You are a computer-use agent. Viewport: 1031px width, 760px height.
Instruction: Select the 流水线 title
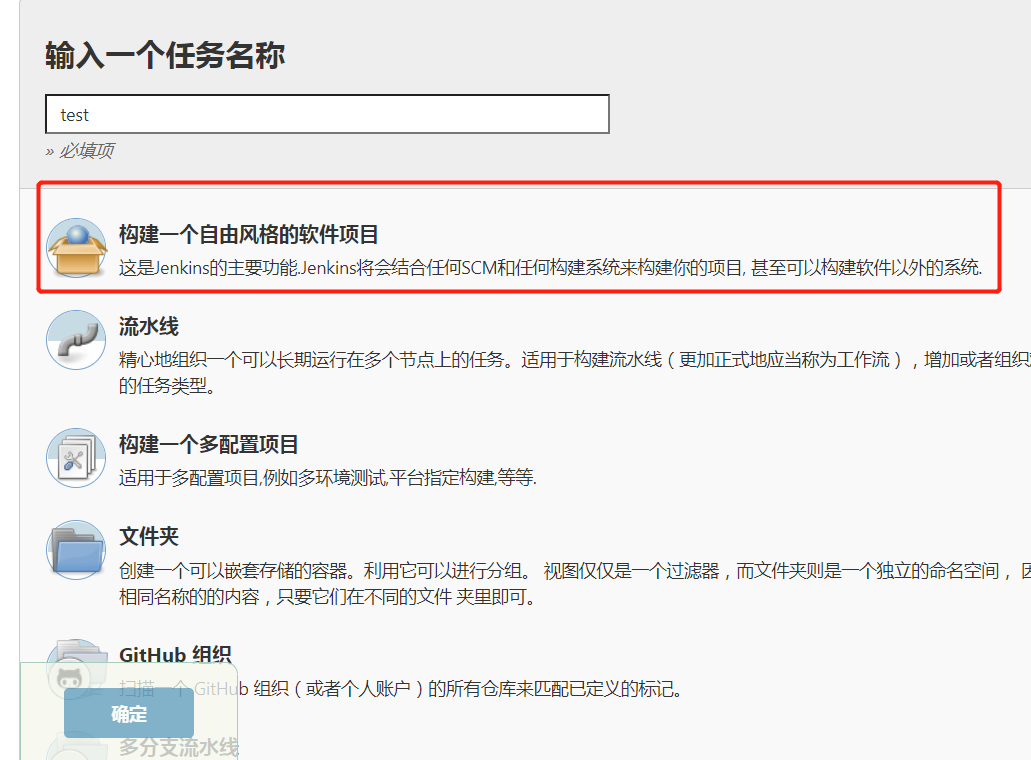tap(149, 326)
